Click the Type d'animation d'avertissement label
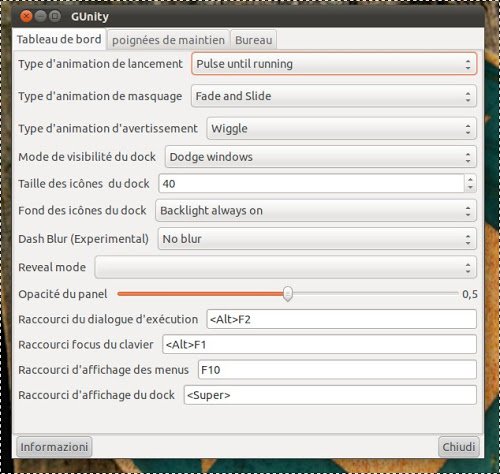Viewport: 500px width, 474px height. tap(108, 128)
